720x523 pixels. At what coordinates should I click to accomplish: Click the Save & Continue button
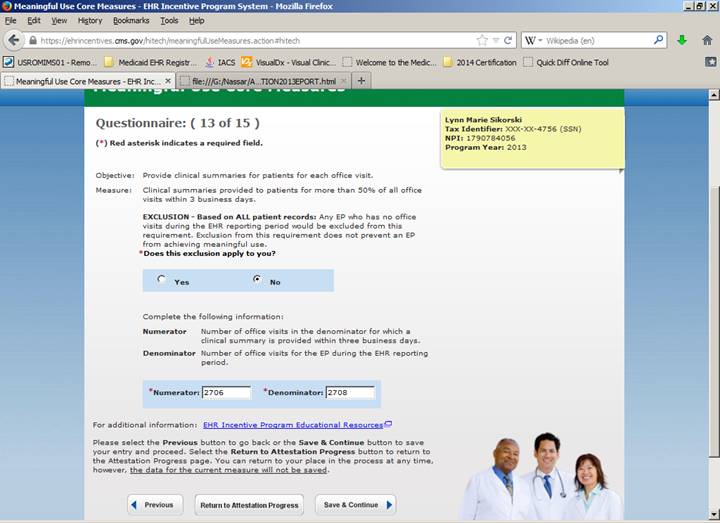point(355,505)
